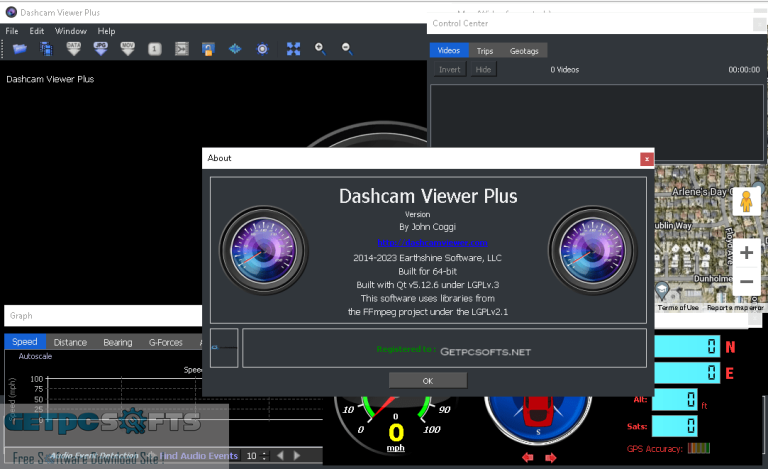Click the Sats satellite count field
The width and height of the screenshot is (768, 469).
point(674,425)
